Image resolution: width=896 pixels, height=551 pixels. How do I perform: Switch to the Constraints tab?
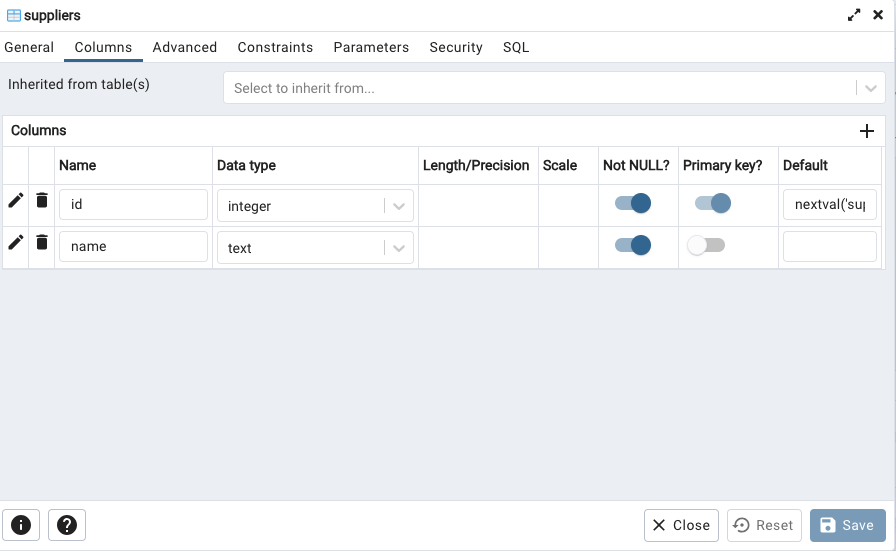pos(275,47)
